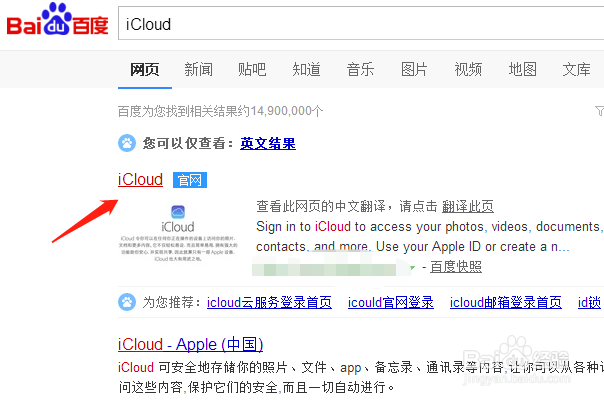Select the 音乐 tab

(360, 69)
